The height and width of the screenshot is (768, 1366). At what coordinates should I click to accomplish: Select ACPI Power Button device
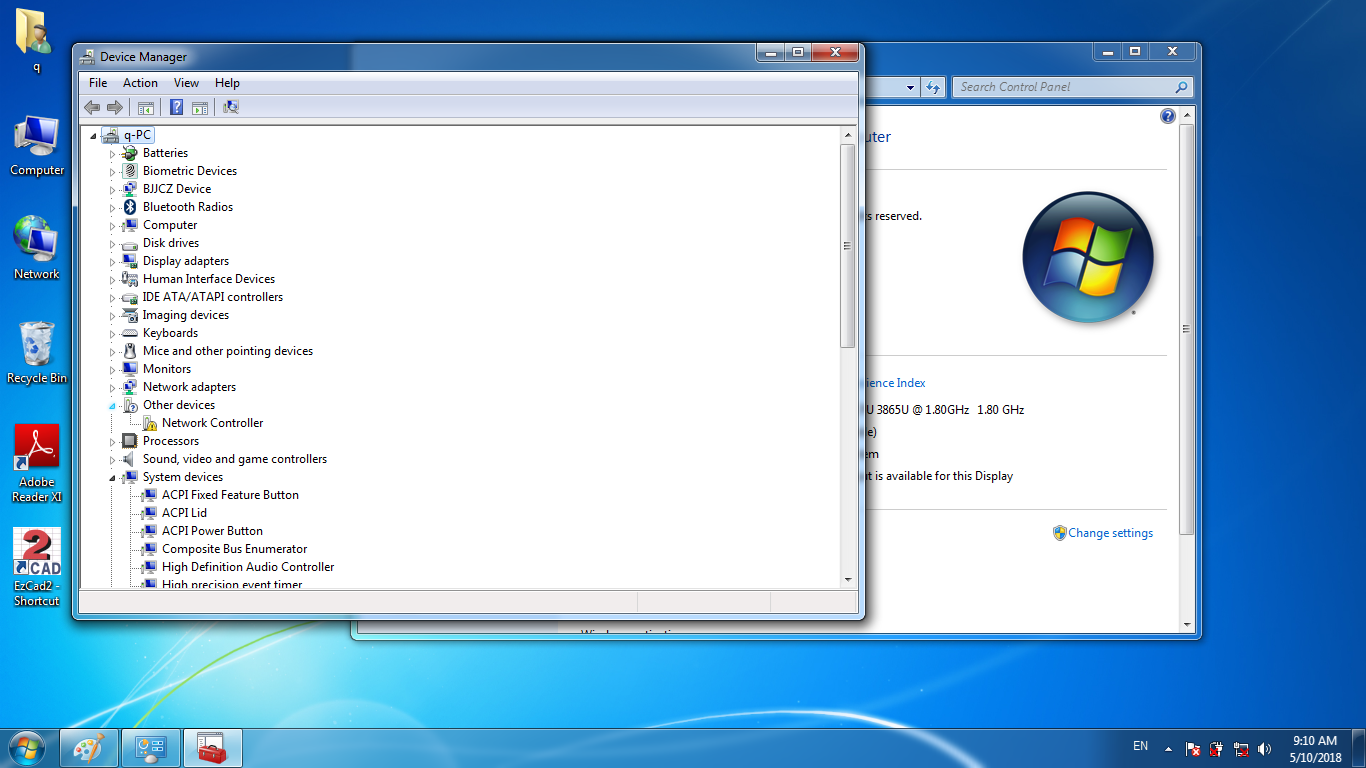[212, 531]
